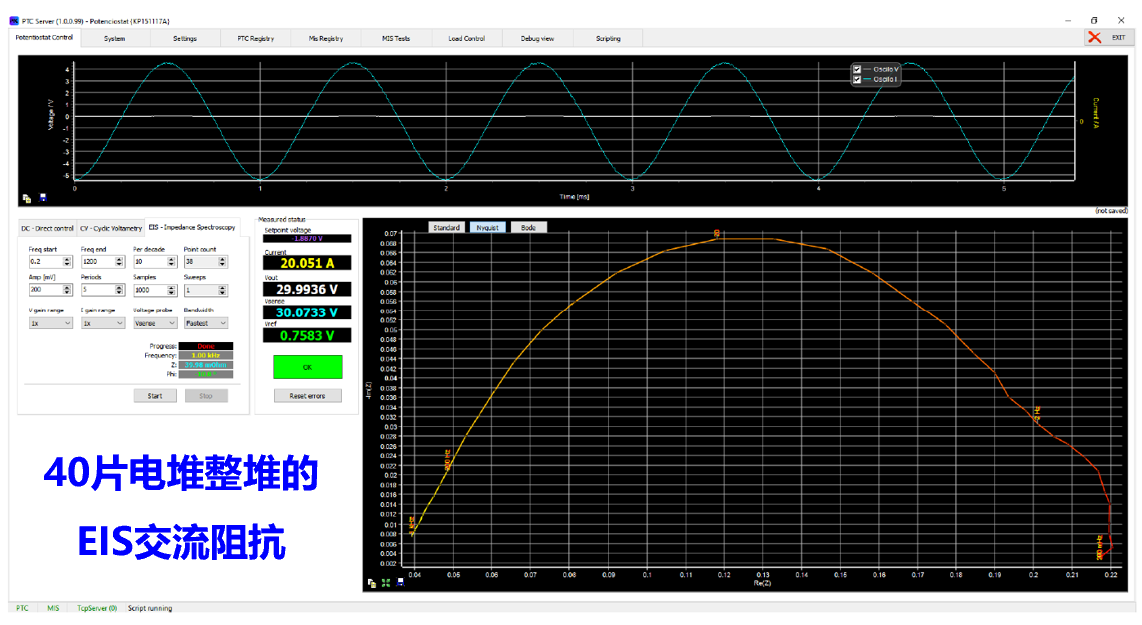The image size is (1142, 625).
Task: Select the Potentiostat Control tab
Action: point(44,37)
